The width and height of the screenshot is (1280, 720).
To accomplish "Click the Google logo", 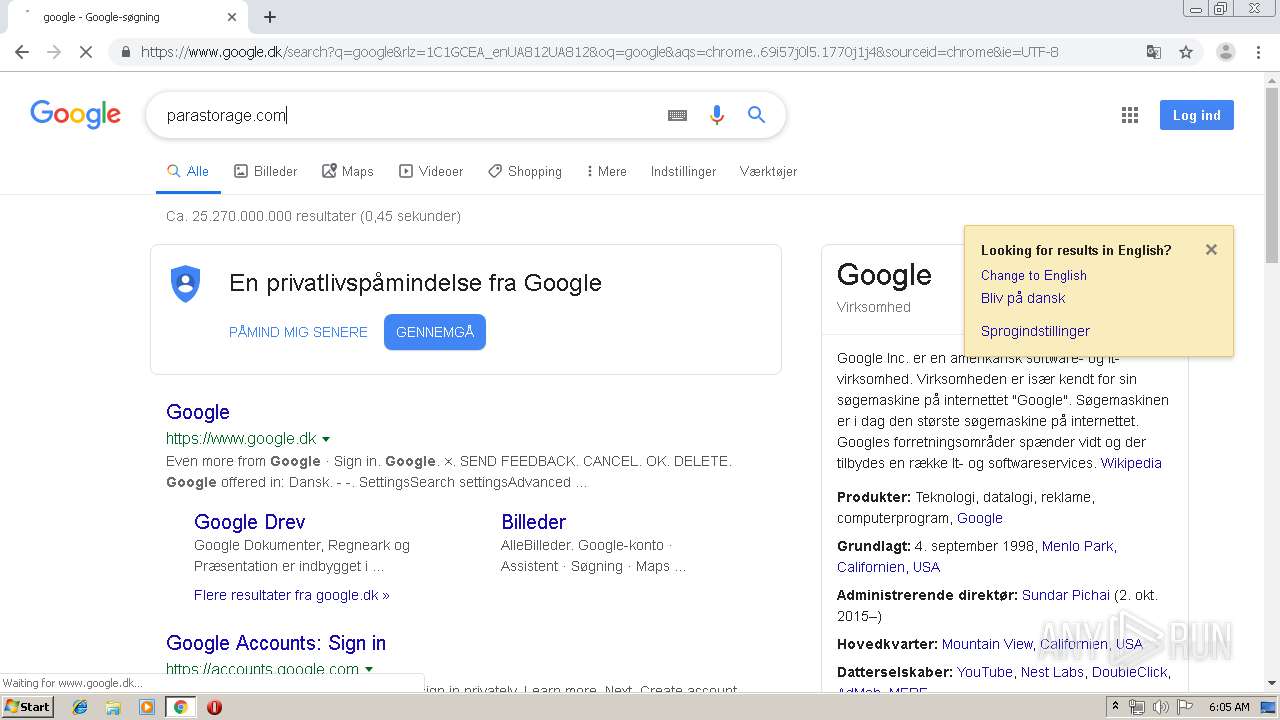I will pyautogui.click(x=75, y=115).
